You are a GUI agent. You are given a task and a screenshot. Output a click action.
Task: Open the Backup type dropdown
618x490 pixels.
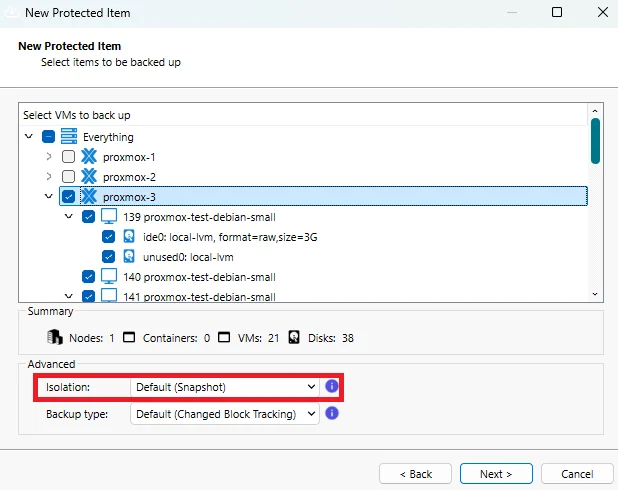pyautogui.click(x=225, y=413)
